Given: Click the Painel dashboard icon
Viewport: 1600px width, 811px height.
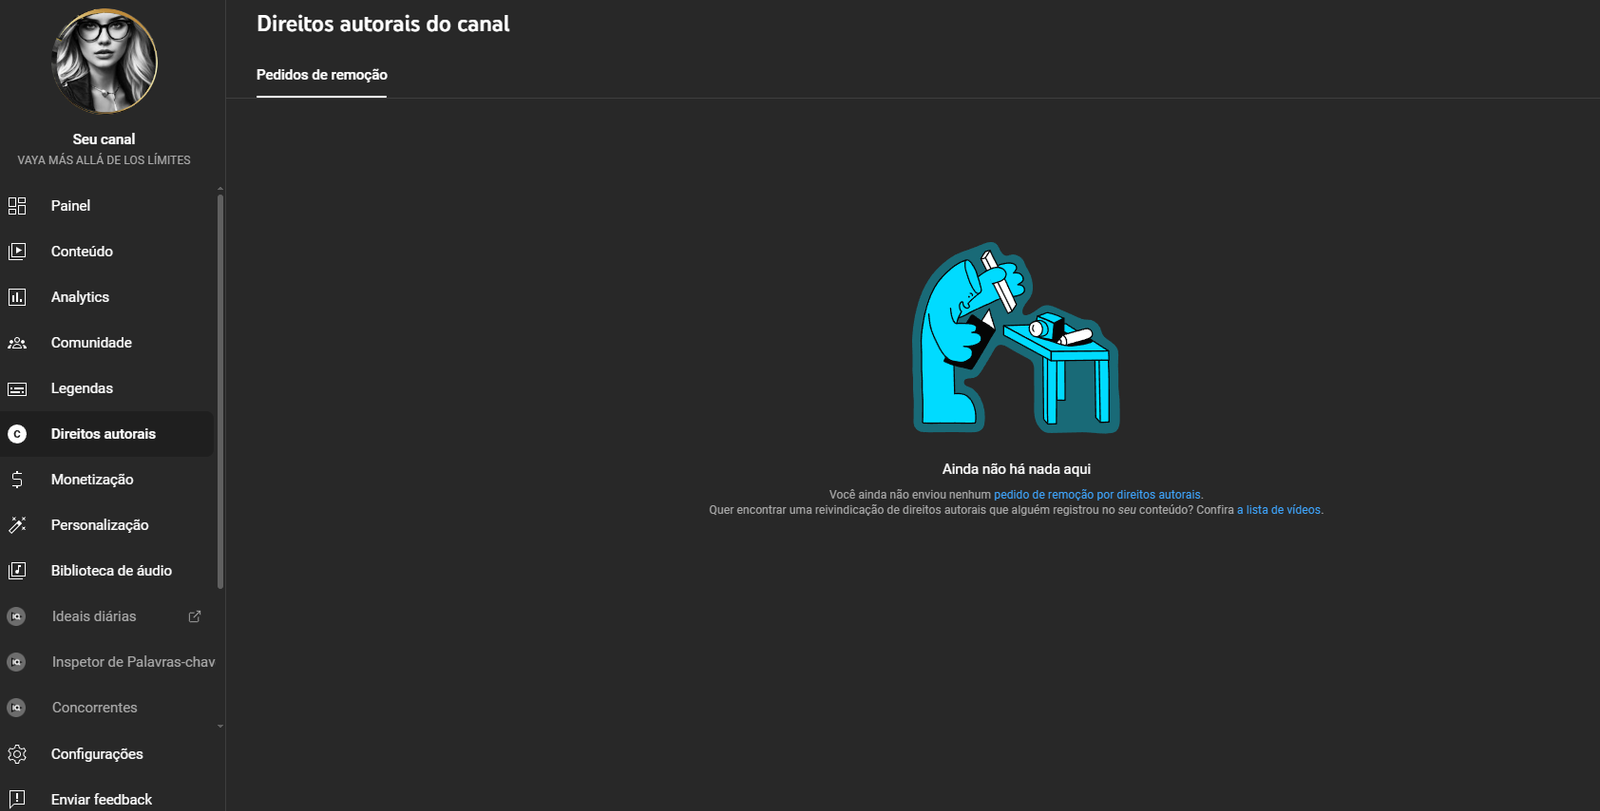Looking at the screenshot, I should [17, 206].
